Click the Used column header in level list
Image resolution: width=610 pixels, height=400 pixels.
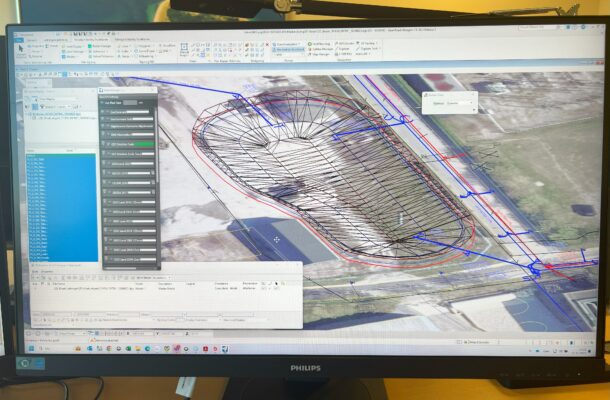click(70, 151)
